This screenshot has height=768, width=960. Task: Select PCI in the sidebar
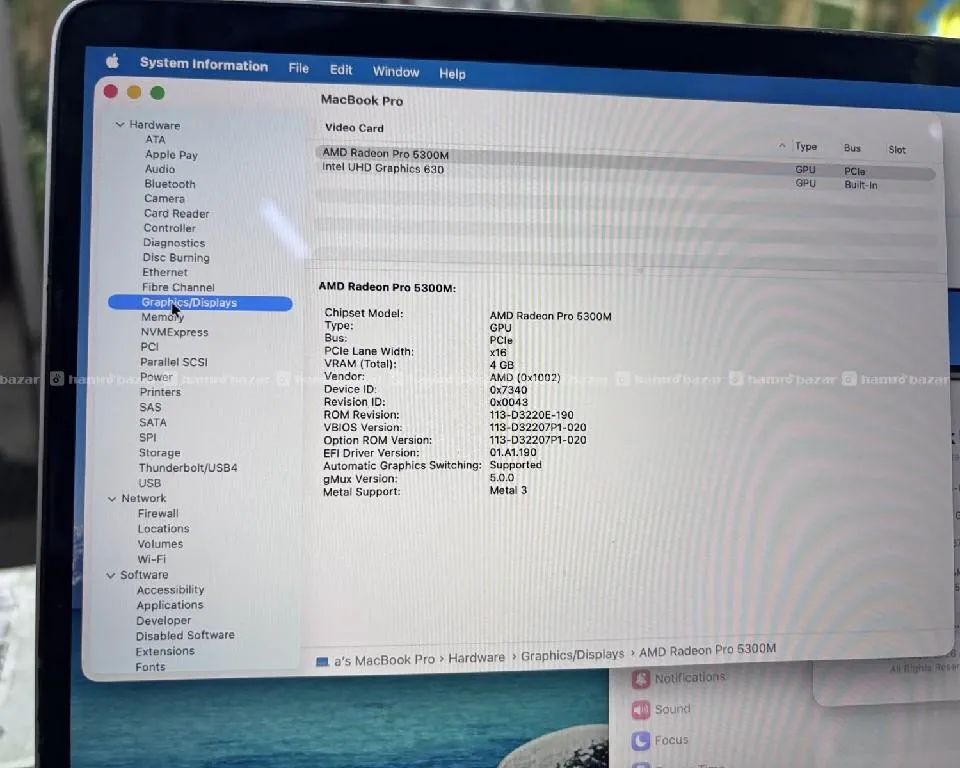149,347
